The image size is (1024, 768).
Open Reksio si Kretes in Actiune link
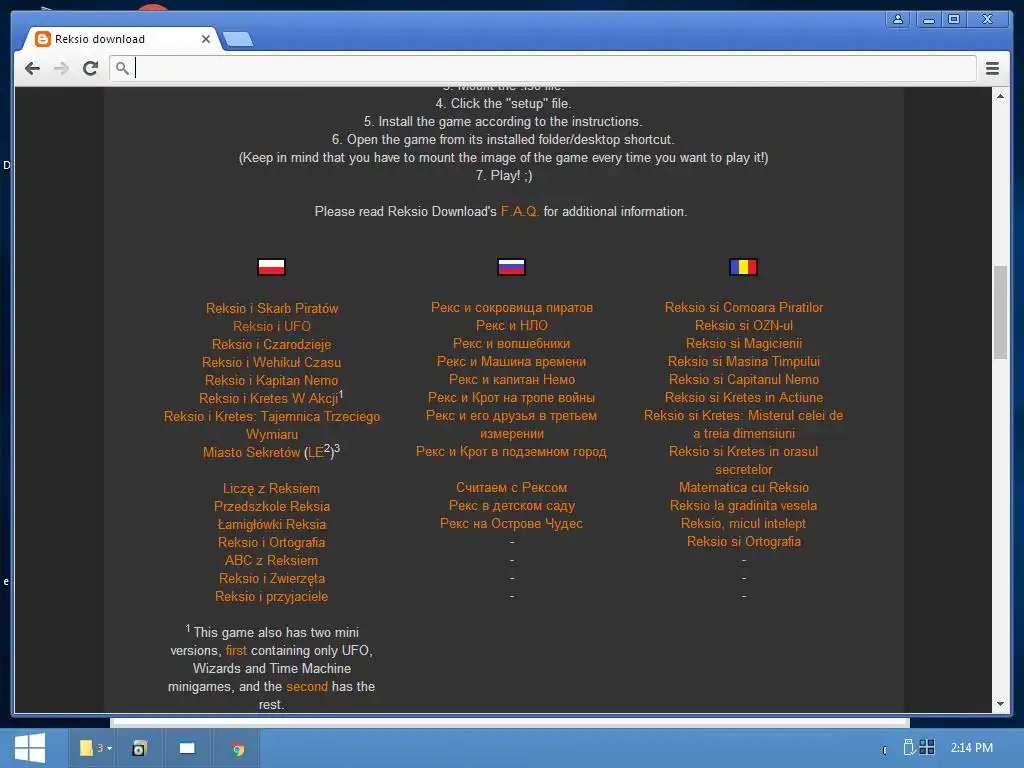click(x=744, y=398)
